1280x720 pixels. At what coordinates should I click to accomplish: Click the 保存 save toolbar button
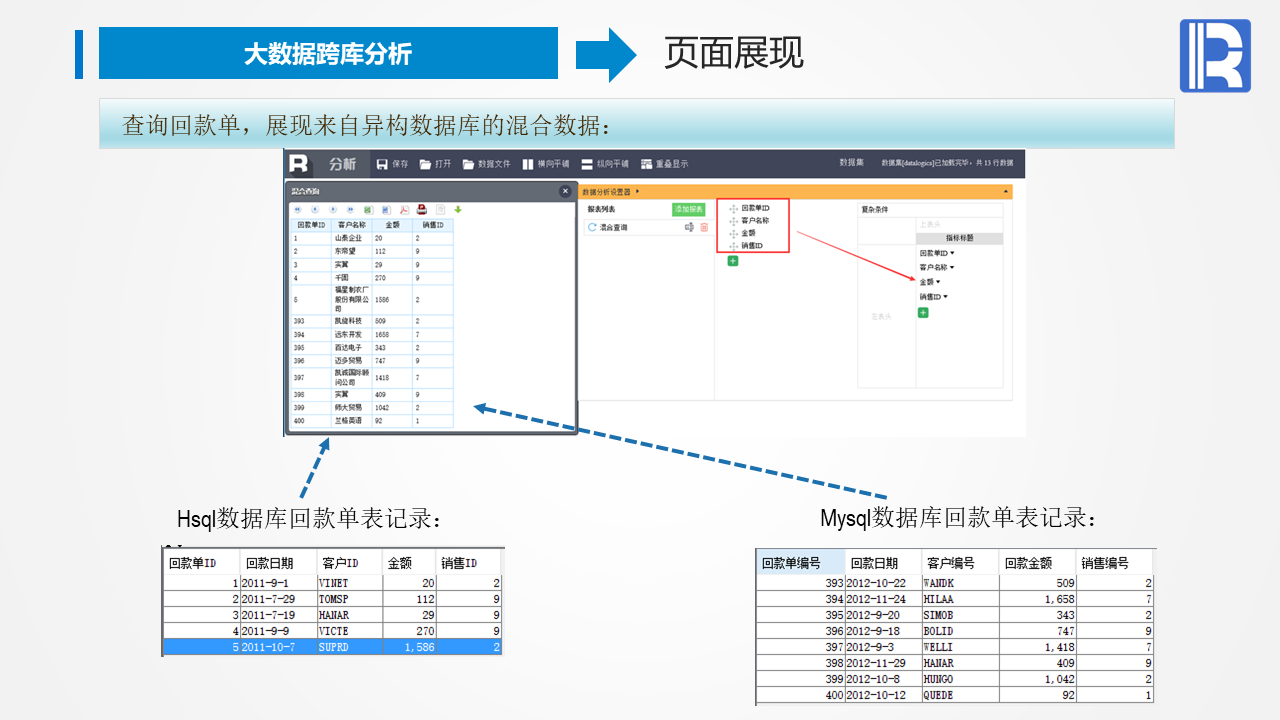coord(392,164)
